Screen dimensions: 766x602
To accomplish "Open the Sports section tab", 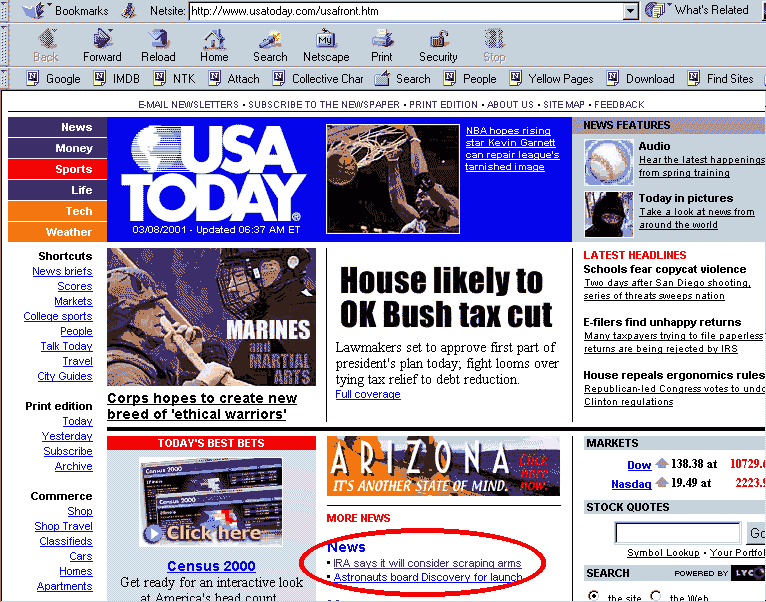I will point(58,169).
